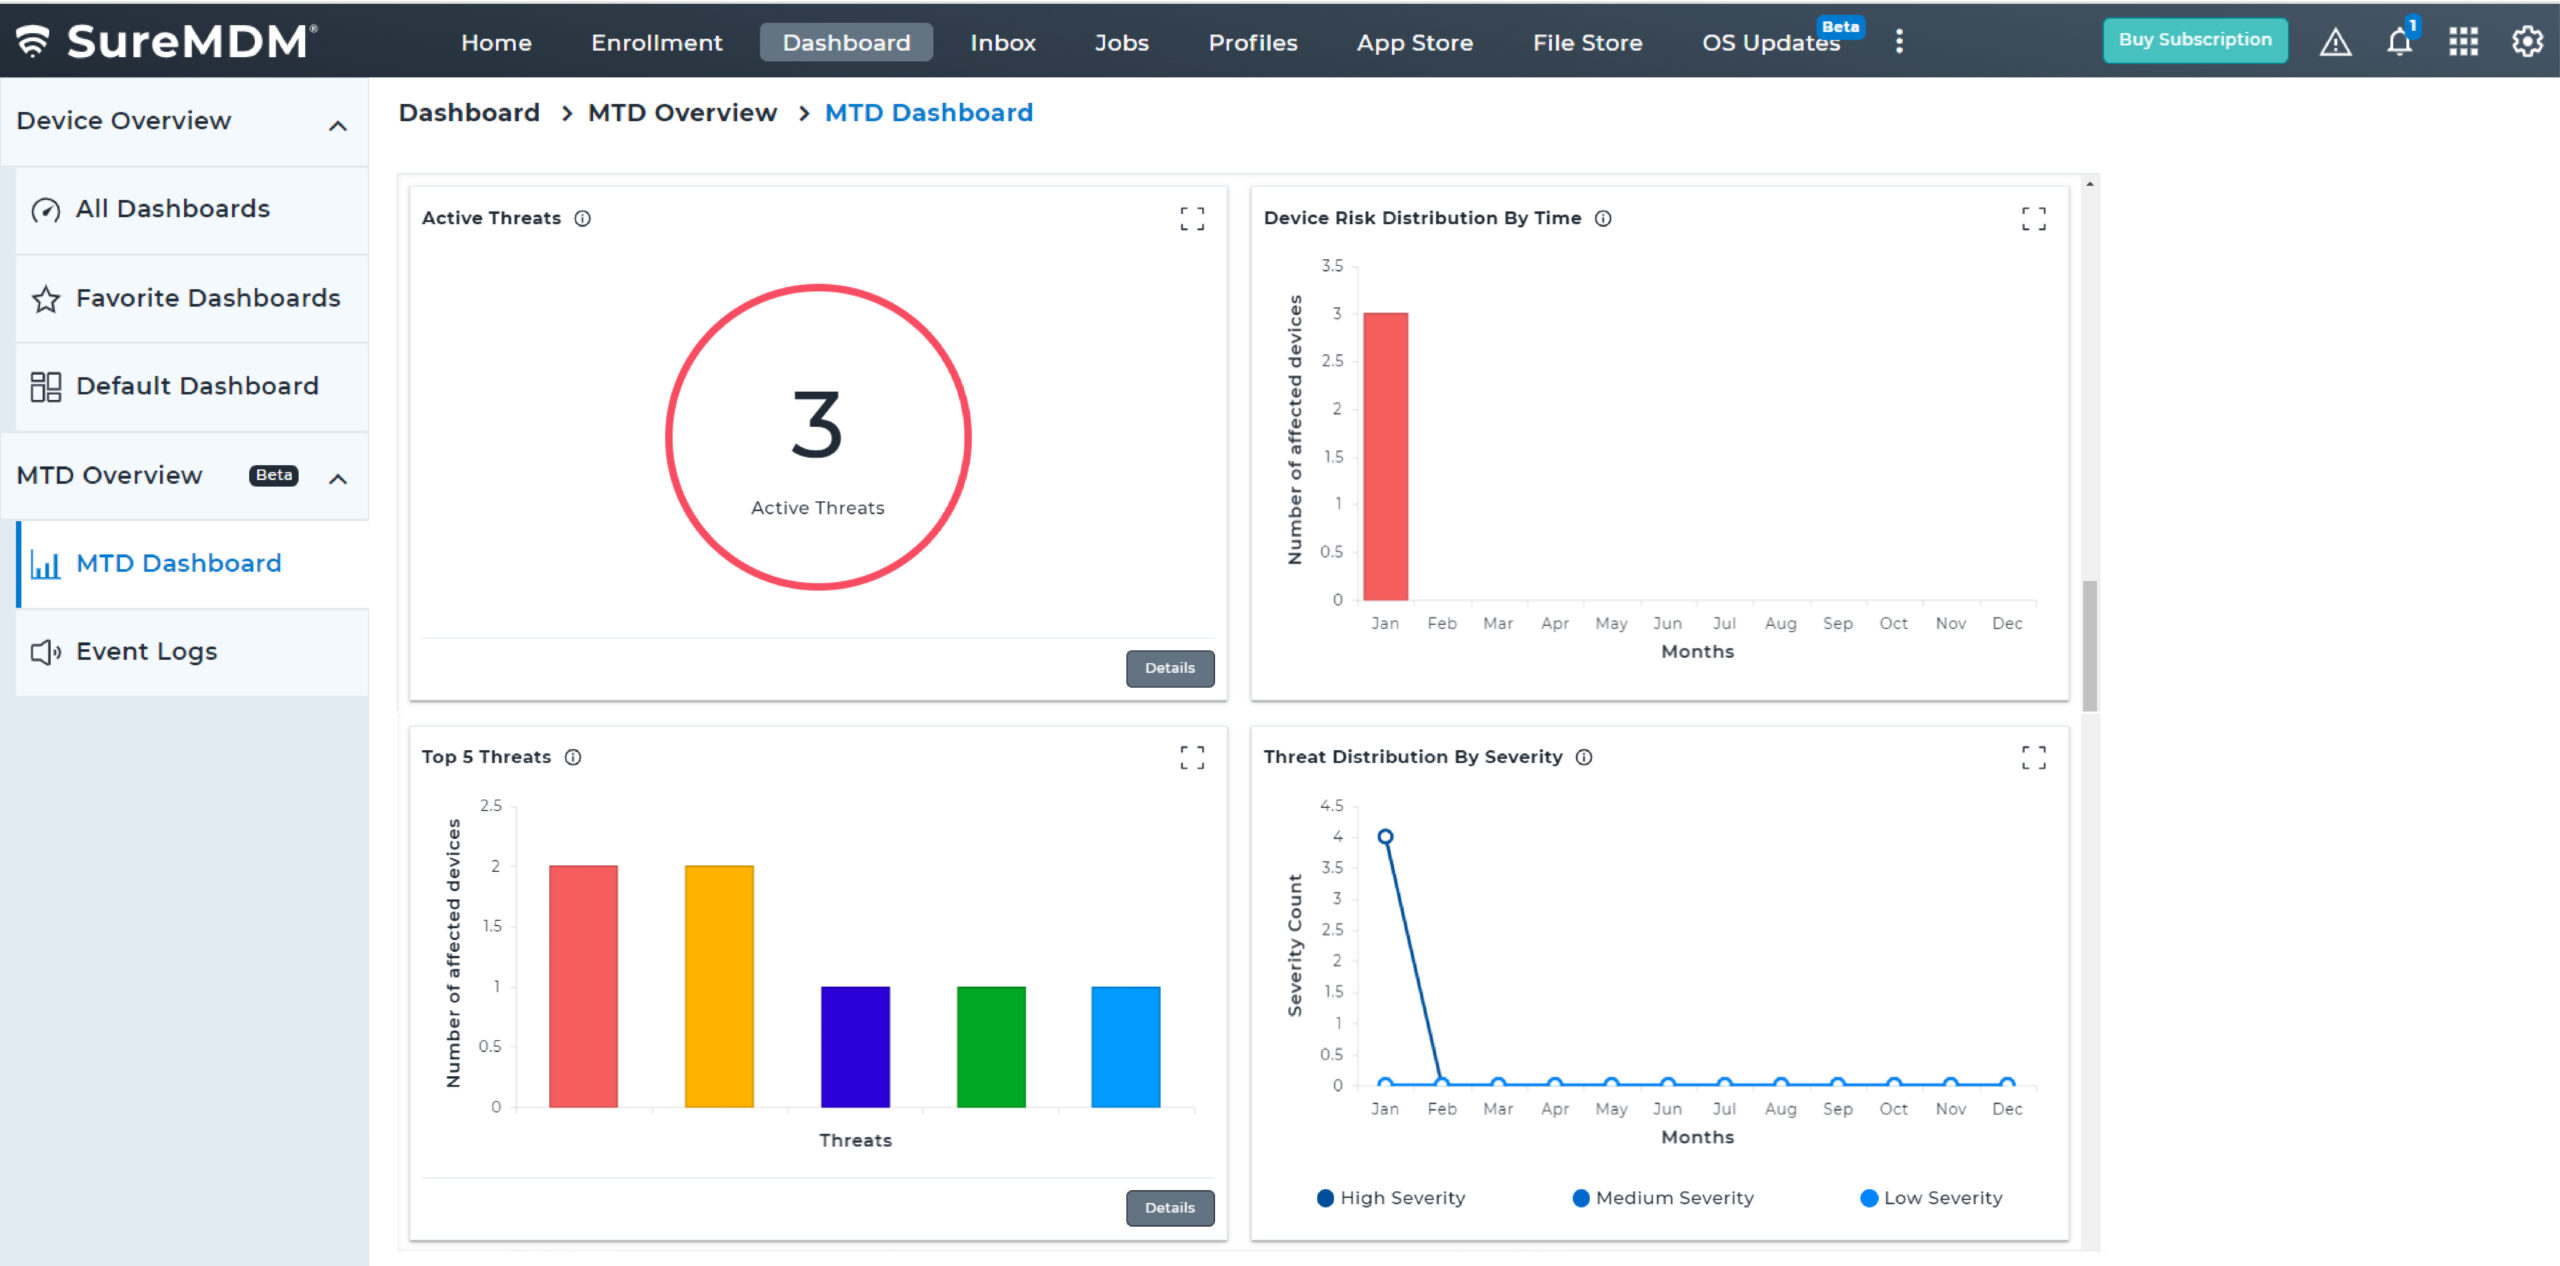Click MTD Dashboard in the breadcrumb

coord(929,113)
